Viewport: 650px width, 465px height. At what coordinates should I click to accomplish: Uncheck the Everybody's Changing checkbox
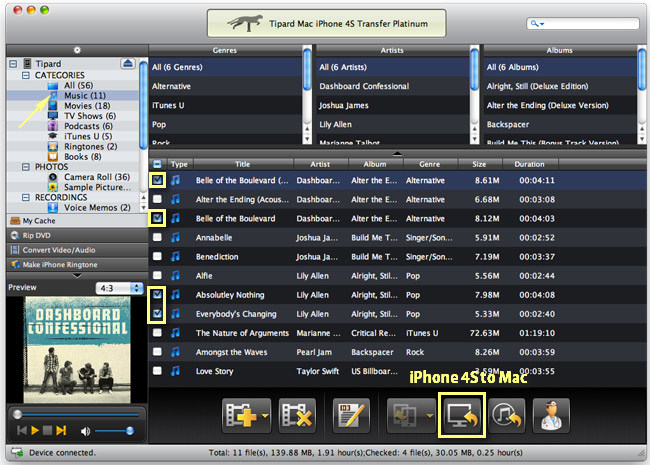(x=158, y=314)
